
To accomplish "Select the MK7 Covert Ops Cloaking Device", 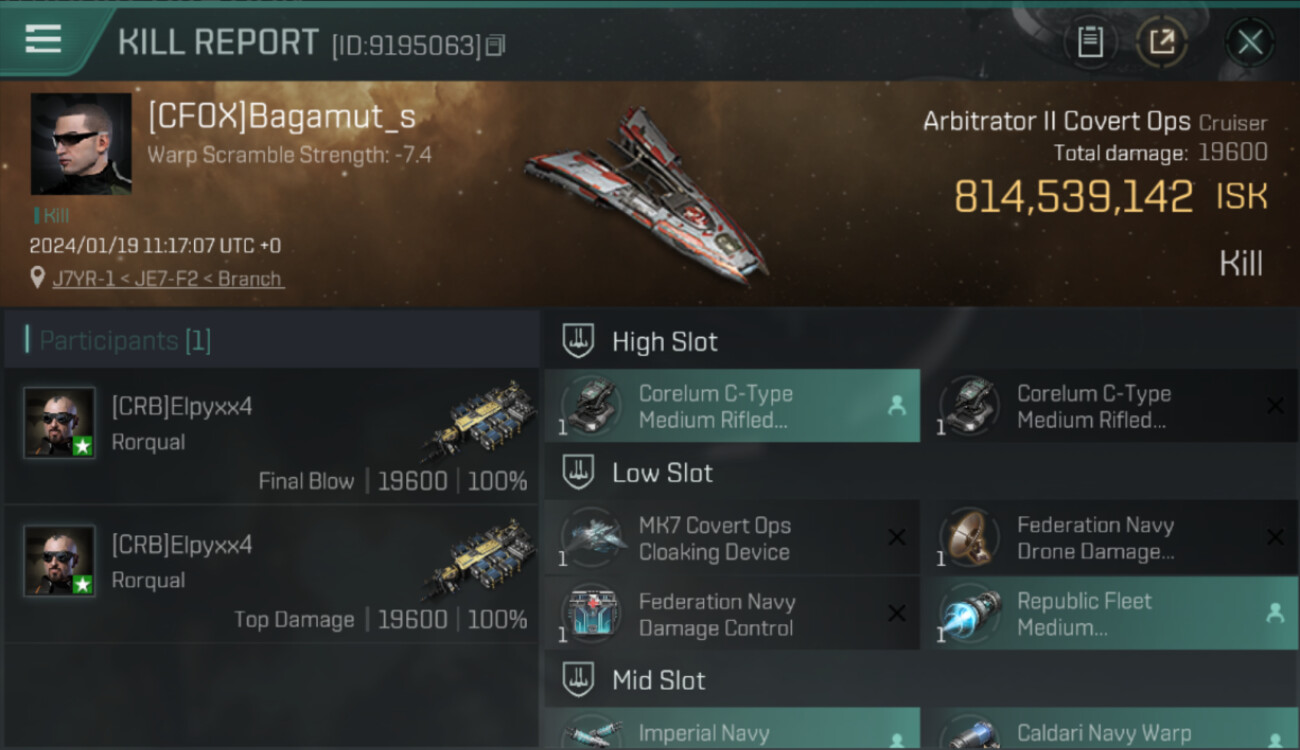I will point(732,538).
